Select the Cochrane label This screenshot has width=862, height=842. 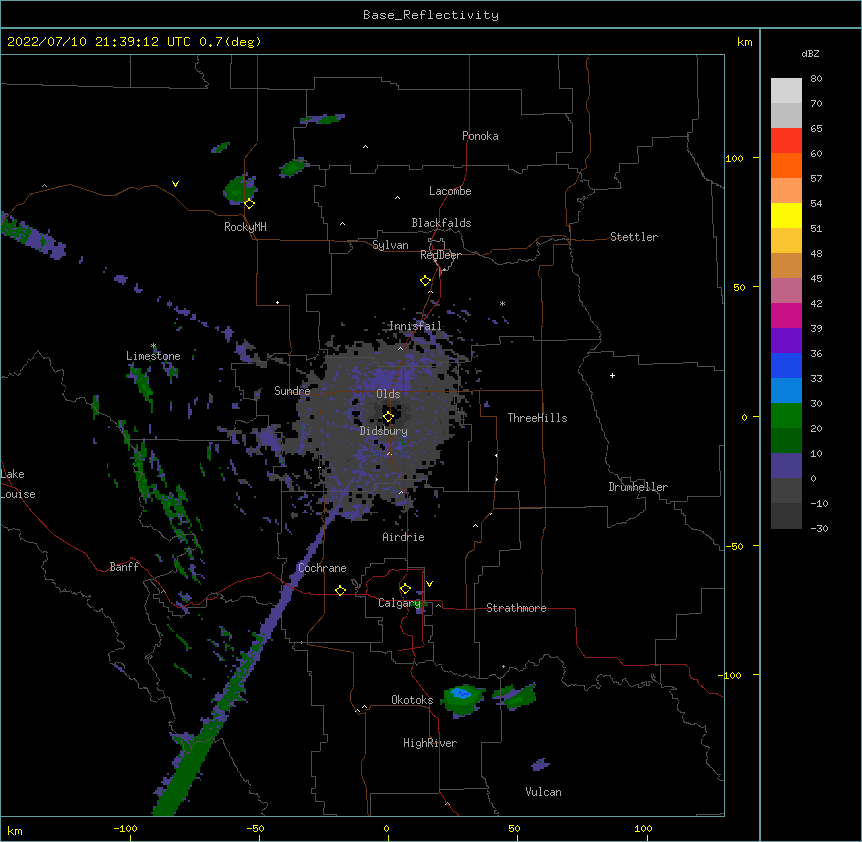pyautogui.click(x=322, y=568)
